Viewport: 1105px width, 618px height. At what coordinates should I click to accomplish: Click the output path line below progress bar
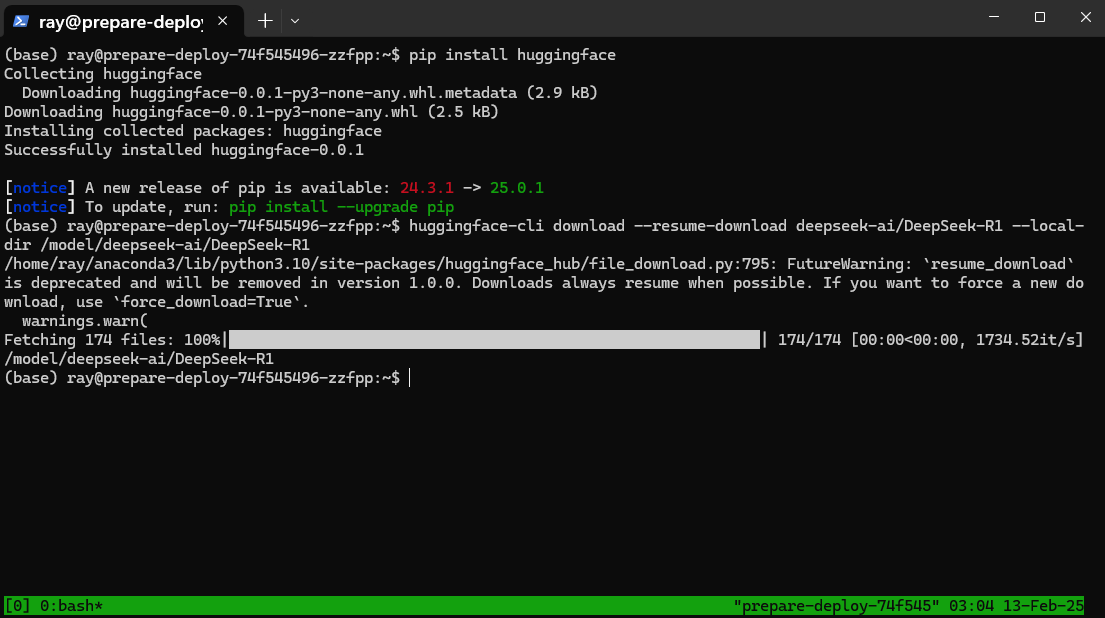[x=139, y=359]
